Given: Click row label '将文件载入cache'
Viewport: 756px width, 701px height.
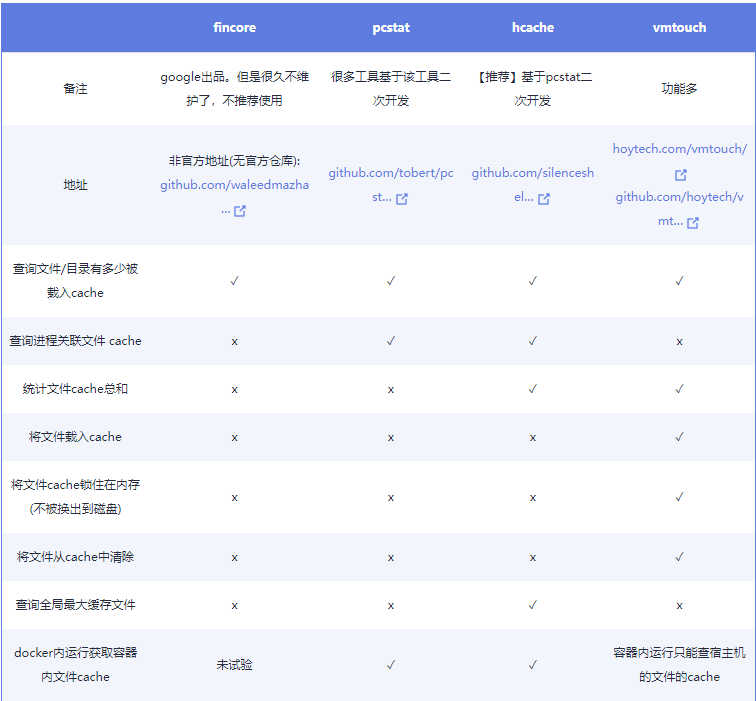Looking at the screenshot, I should tap(75, 437).
